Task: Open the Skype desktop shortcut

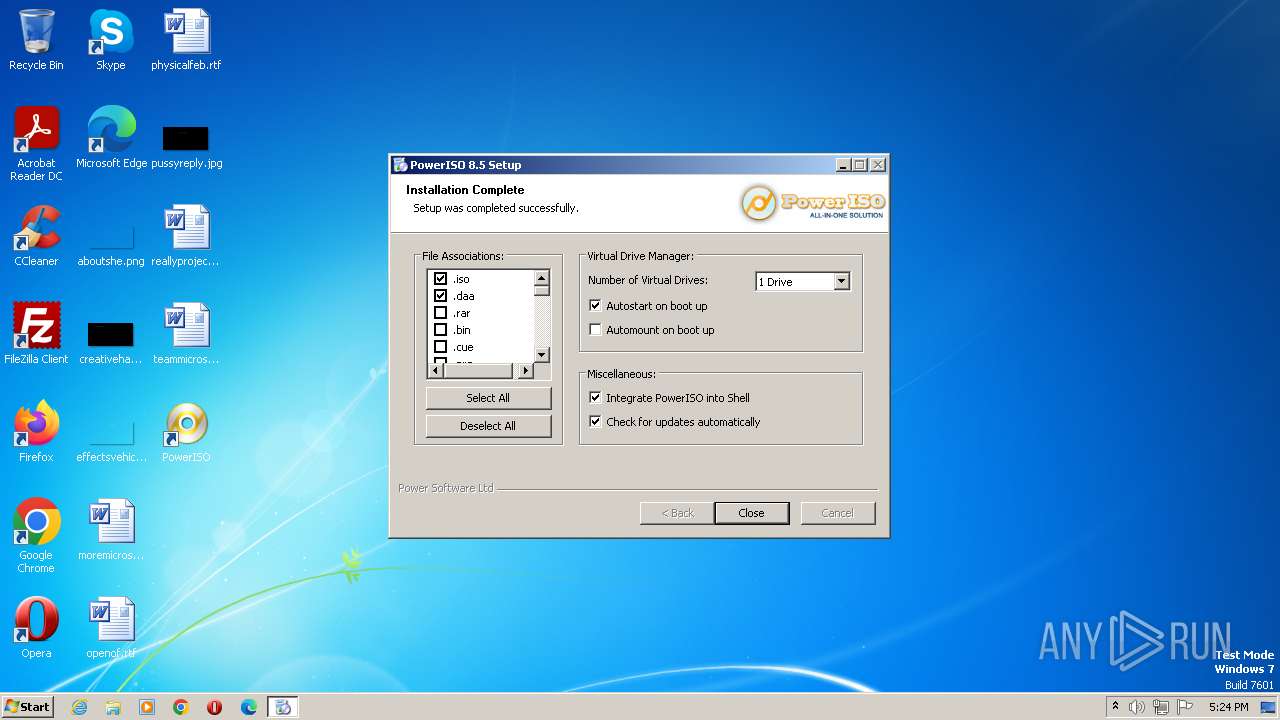Action: click(x=110, y=40)
